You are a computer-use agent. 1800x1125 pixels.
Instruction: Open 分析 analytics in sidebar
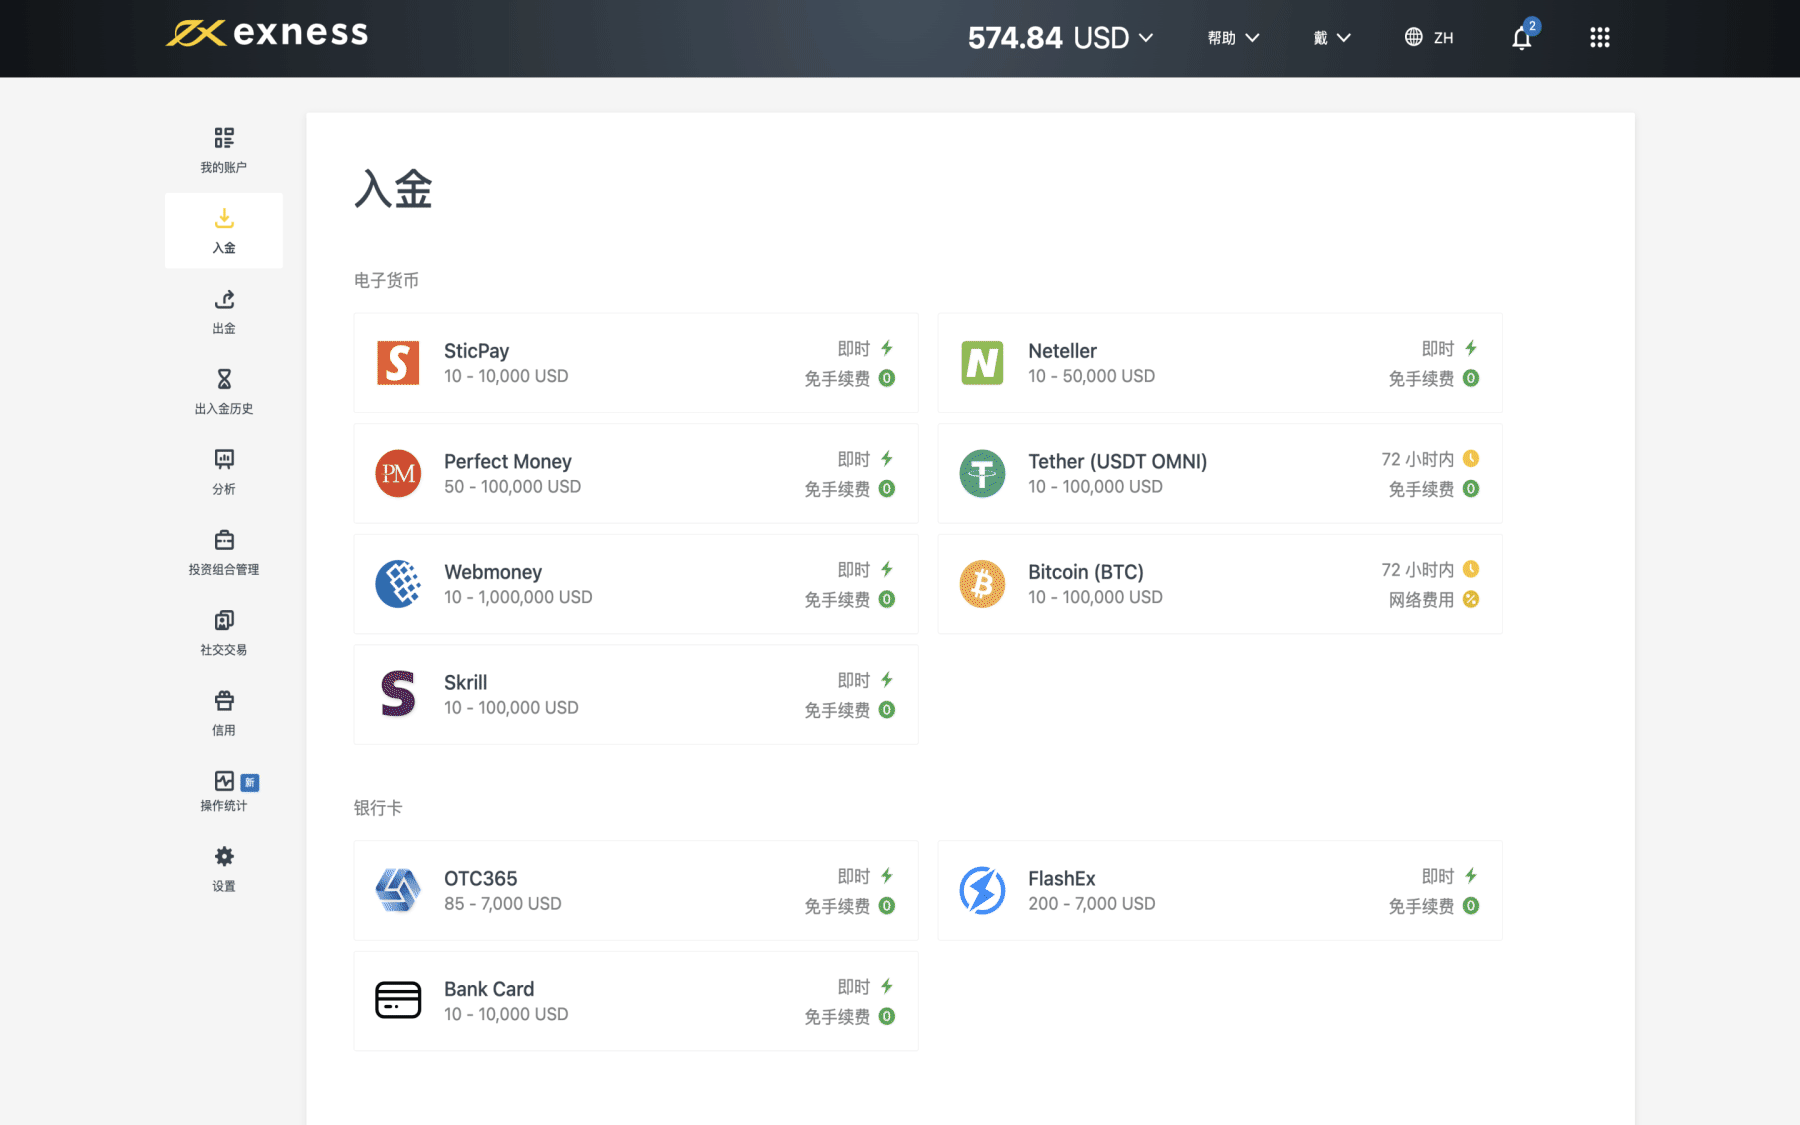[224, 472]
